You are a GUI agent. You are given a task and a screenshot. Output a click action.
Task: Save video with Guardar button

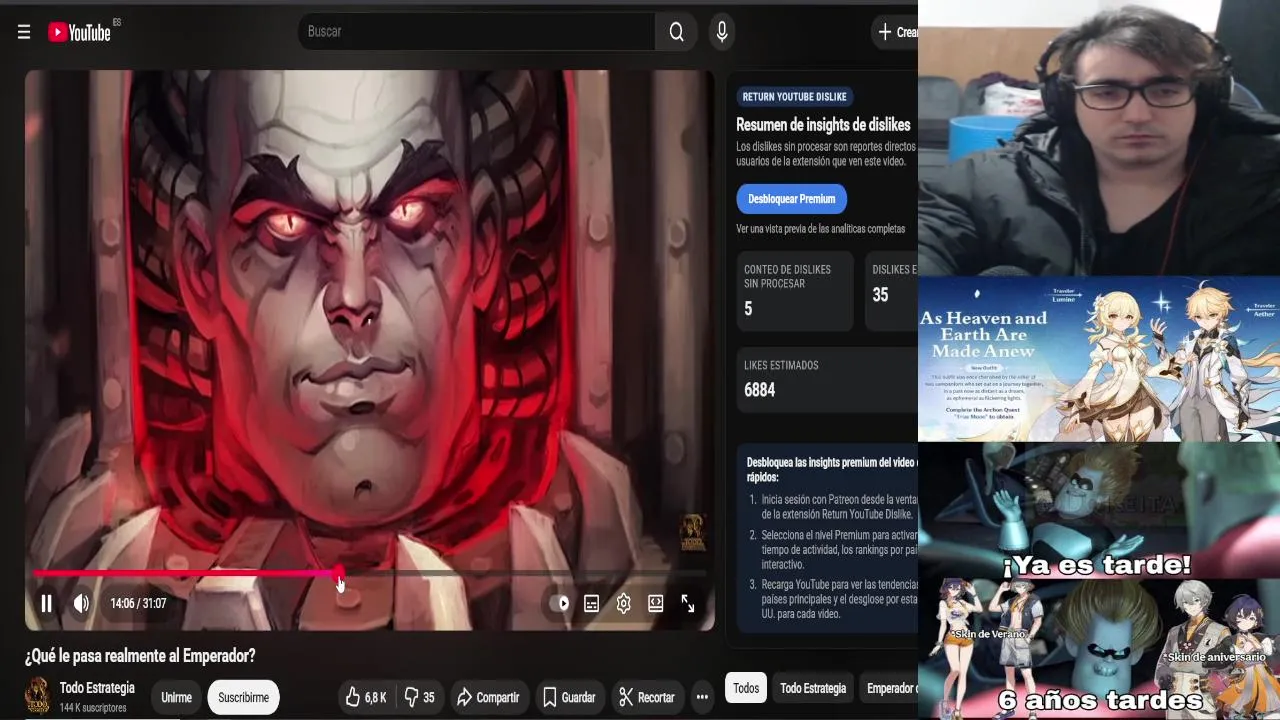569,697
